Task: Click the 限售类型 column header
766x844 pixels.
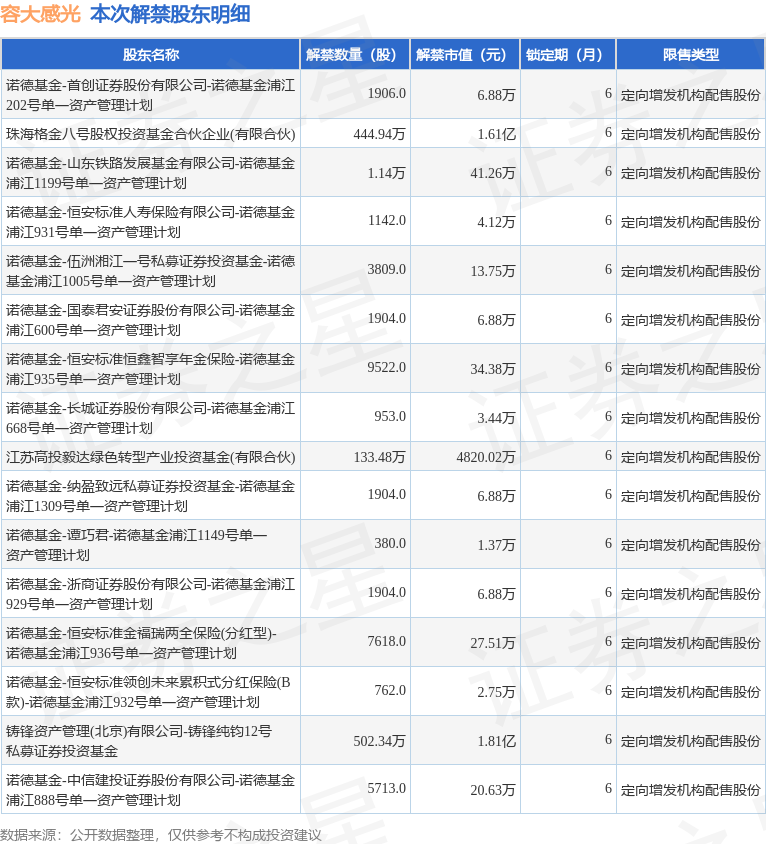Action: tap(691, 54)
